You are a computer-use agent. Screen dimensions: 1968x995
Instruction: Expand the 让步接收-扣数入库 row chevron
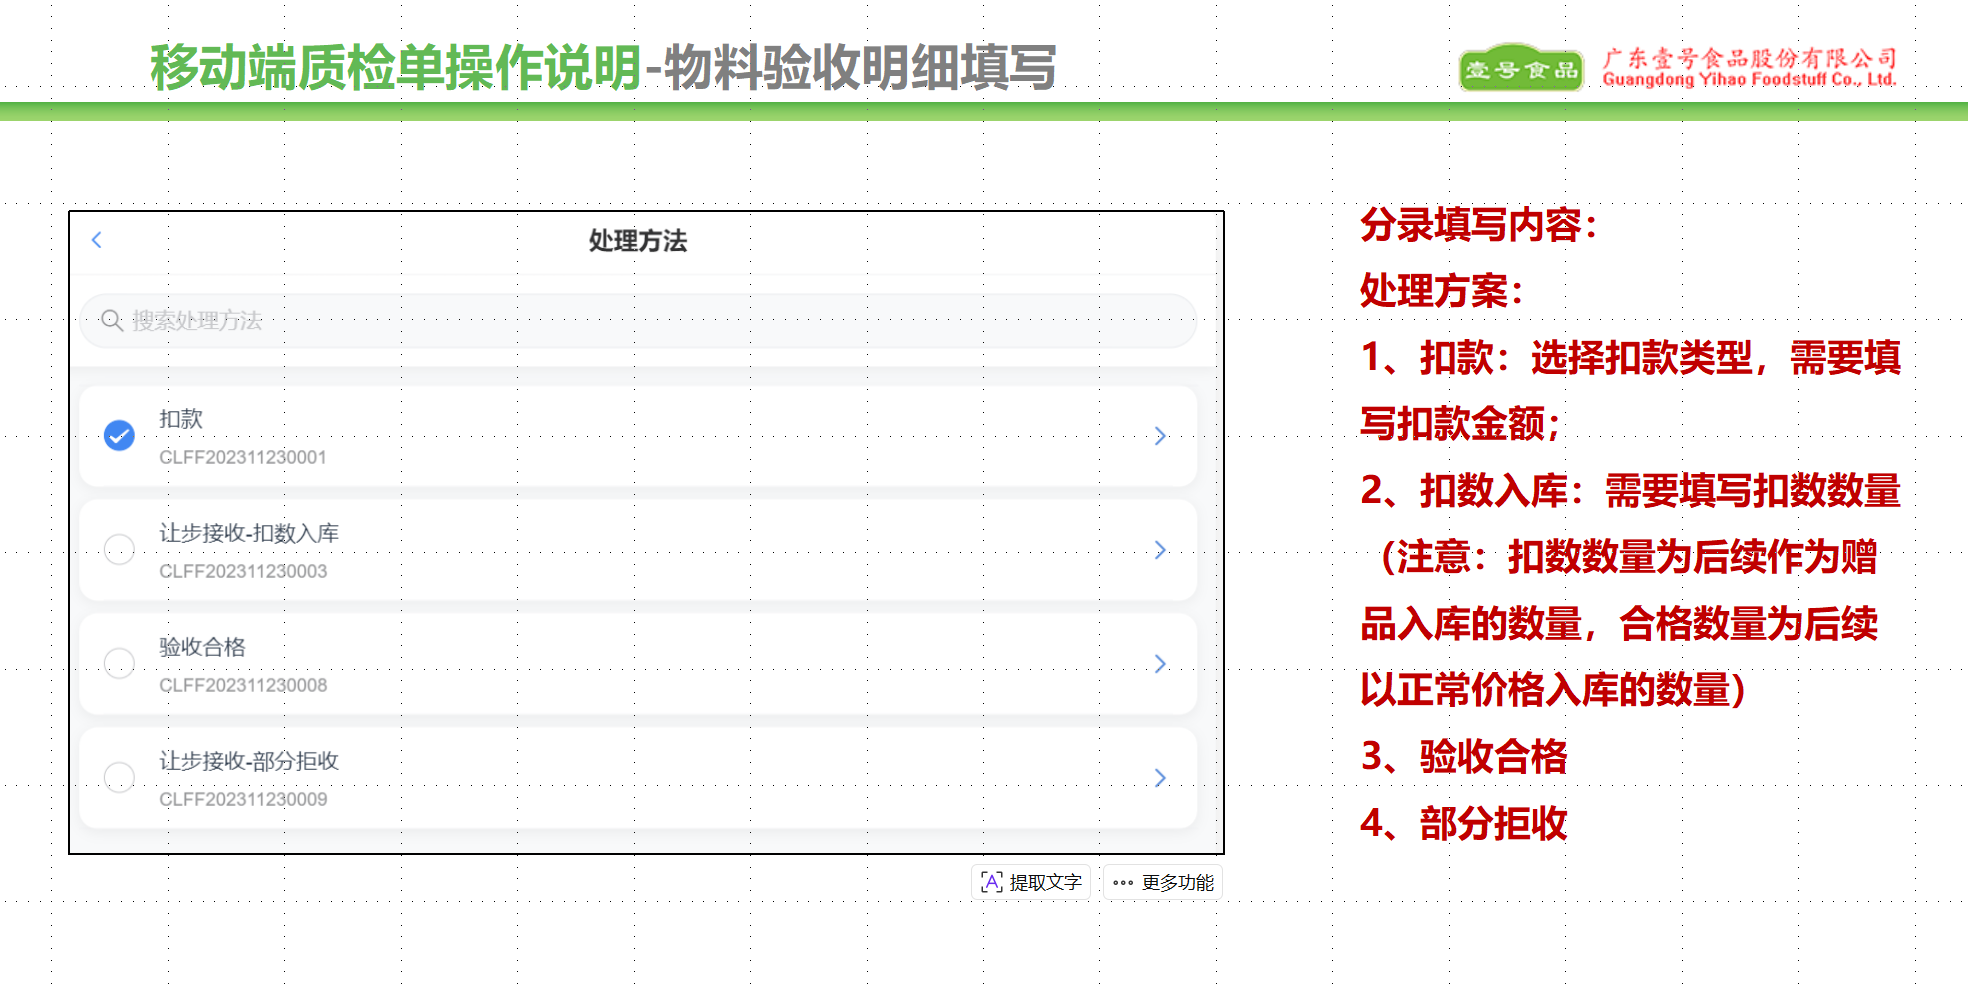(1160, 550)
